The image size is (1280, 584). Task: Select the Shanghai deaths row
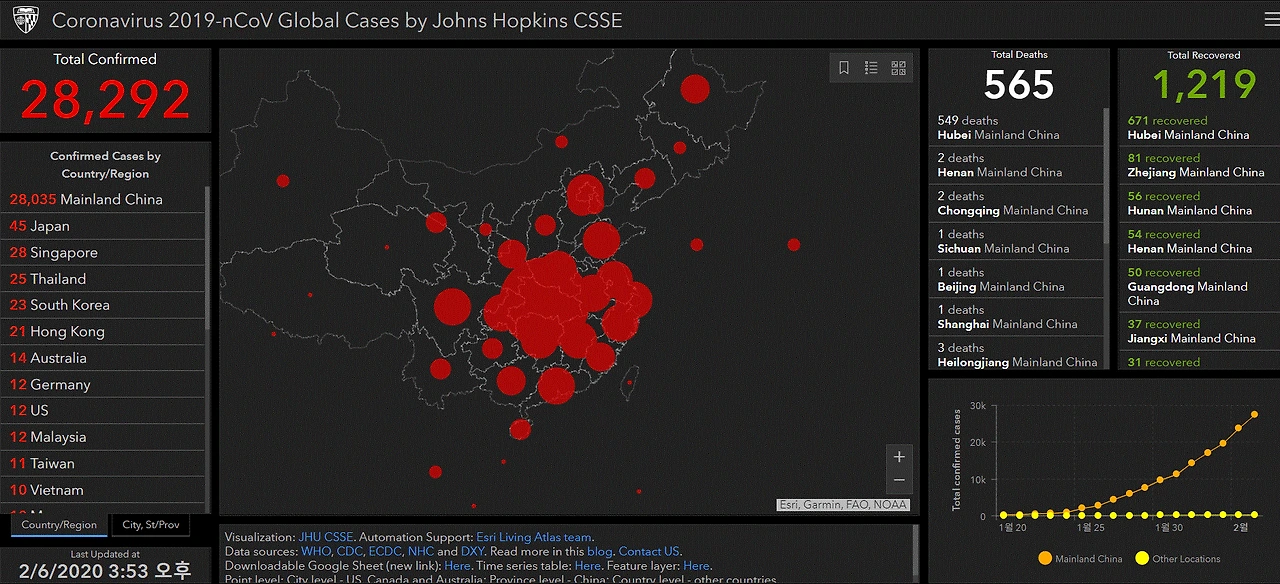tap(1015, 317)
